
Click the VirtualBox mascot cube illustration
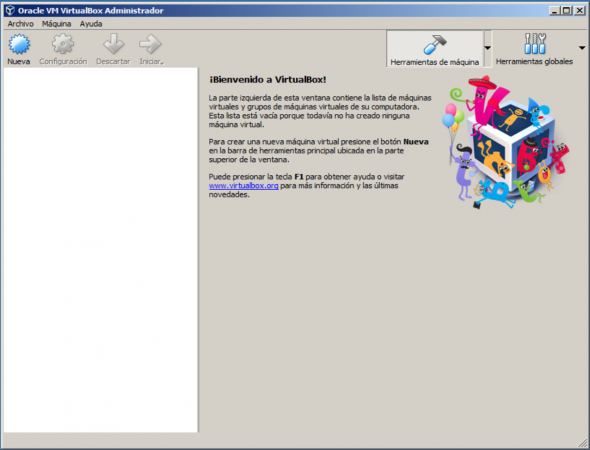click(505, 142)
